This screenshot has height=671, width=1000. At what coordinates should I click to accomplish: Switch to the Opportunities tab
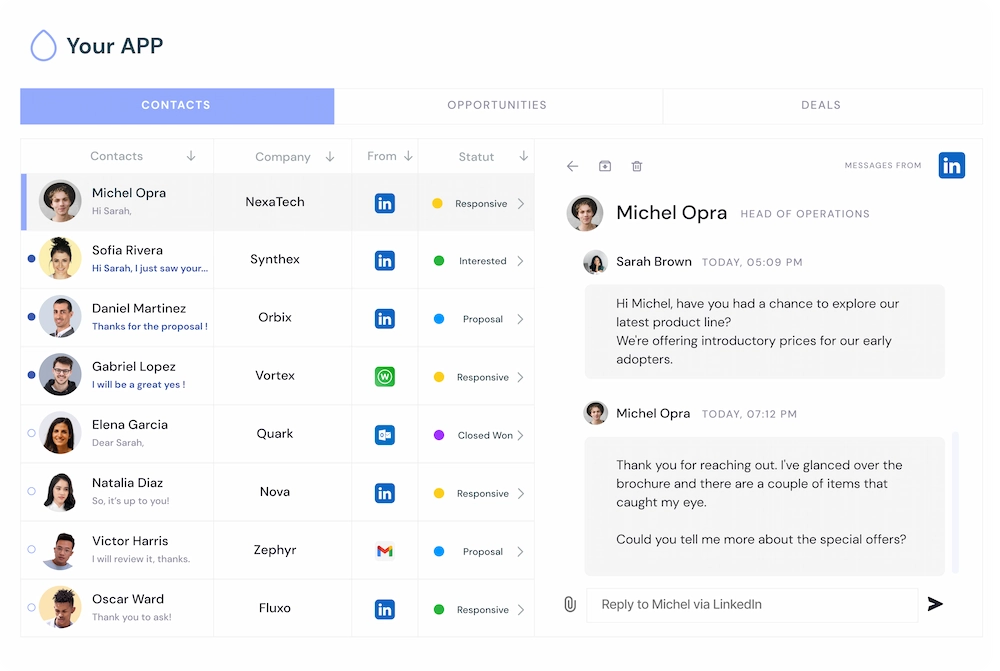coord(497,105)
